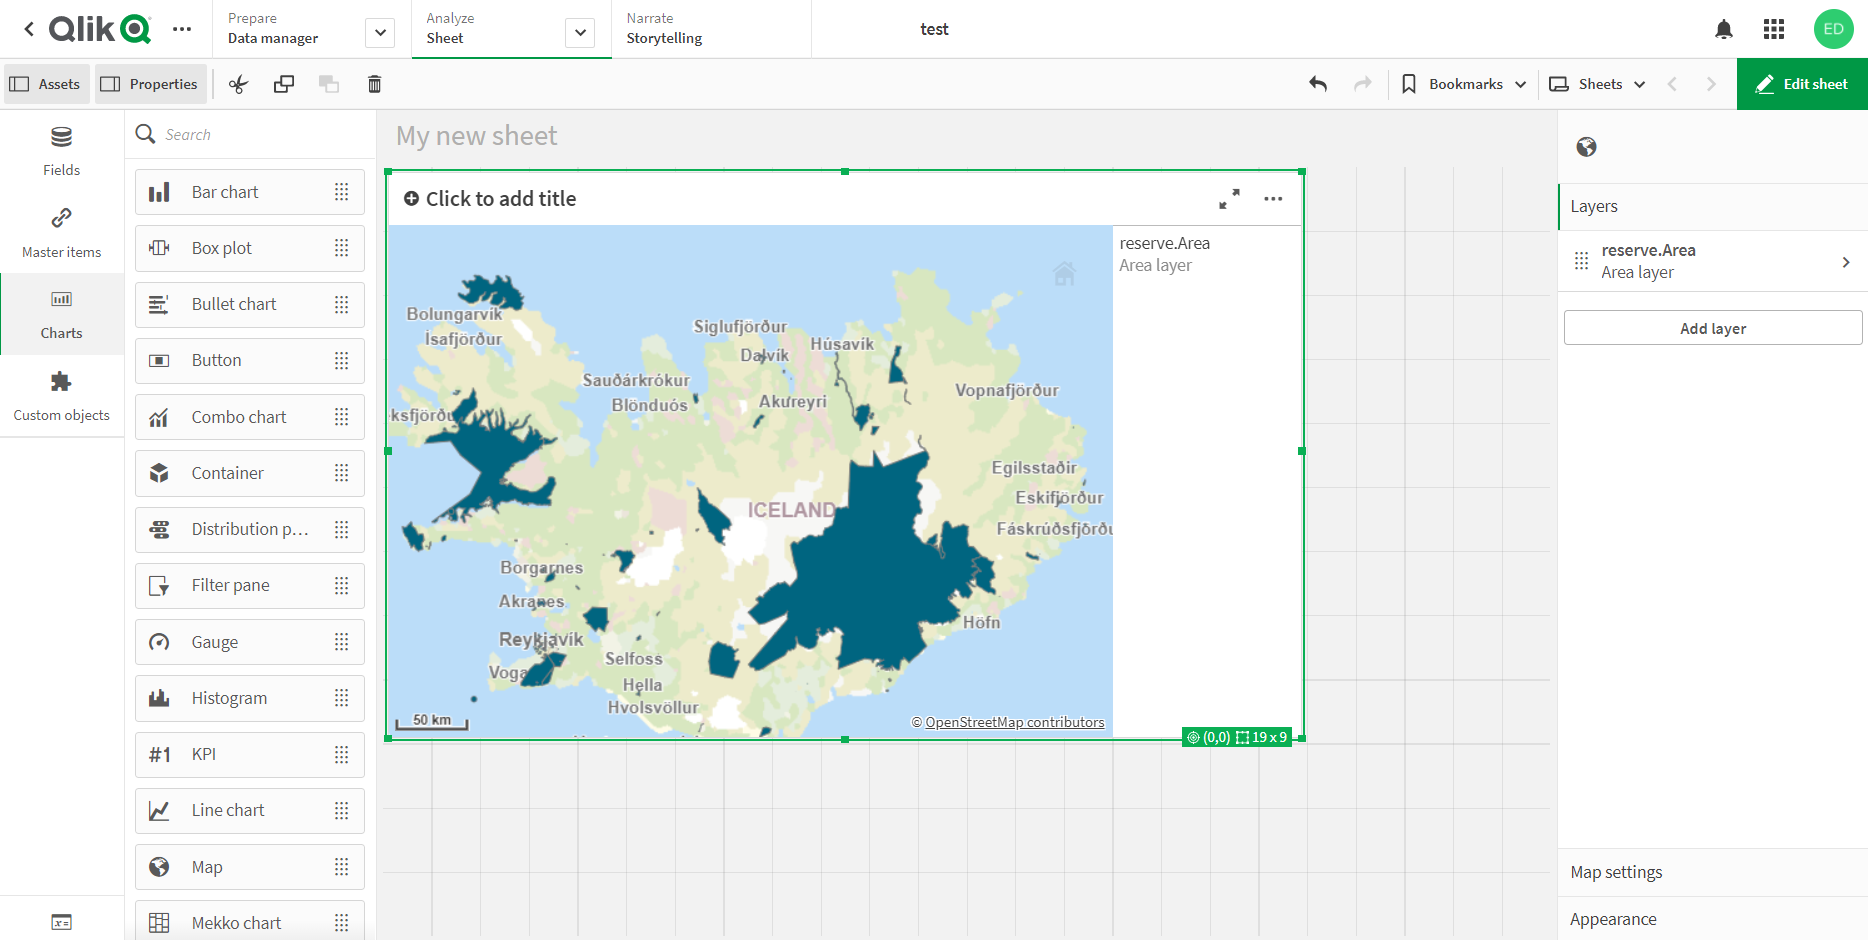Click the copy icon in the toolbar
The height and width of the screenshot is (940, 1868).
(283, 84)
